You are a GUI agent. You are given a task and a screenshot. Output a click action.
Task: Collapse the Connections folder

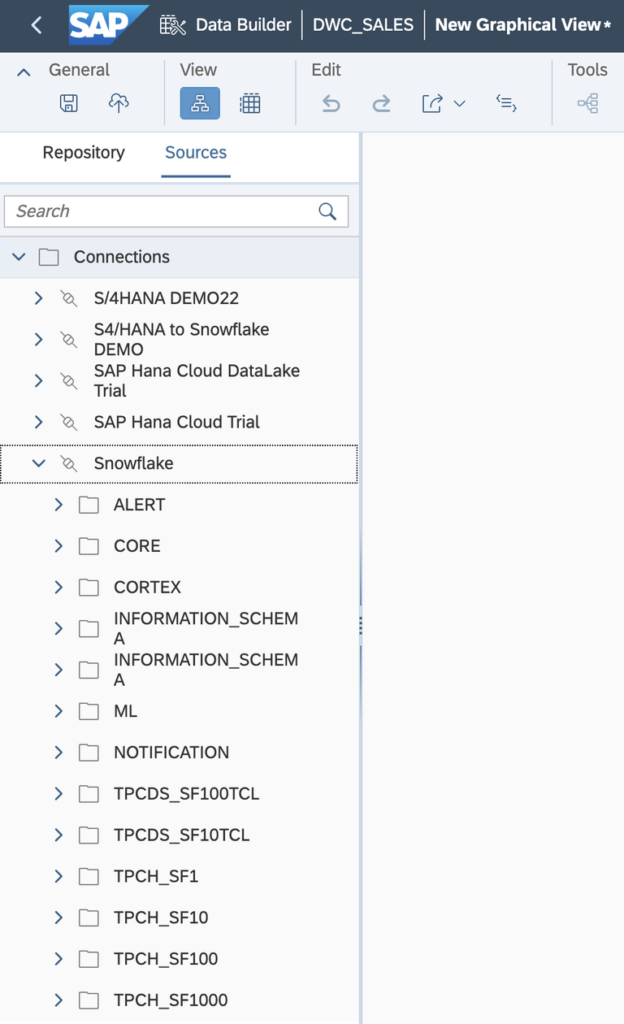pyautogui.click(x=19, y=257)
